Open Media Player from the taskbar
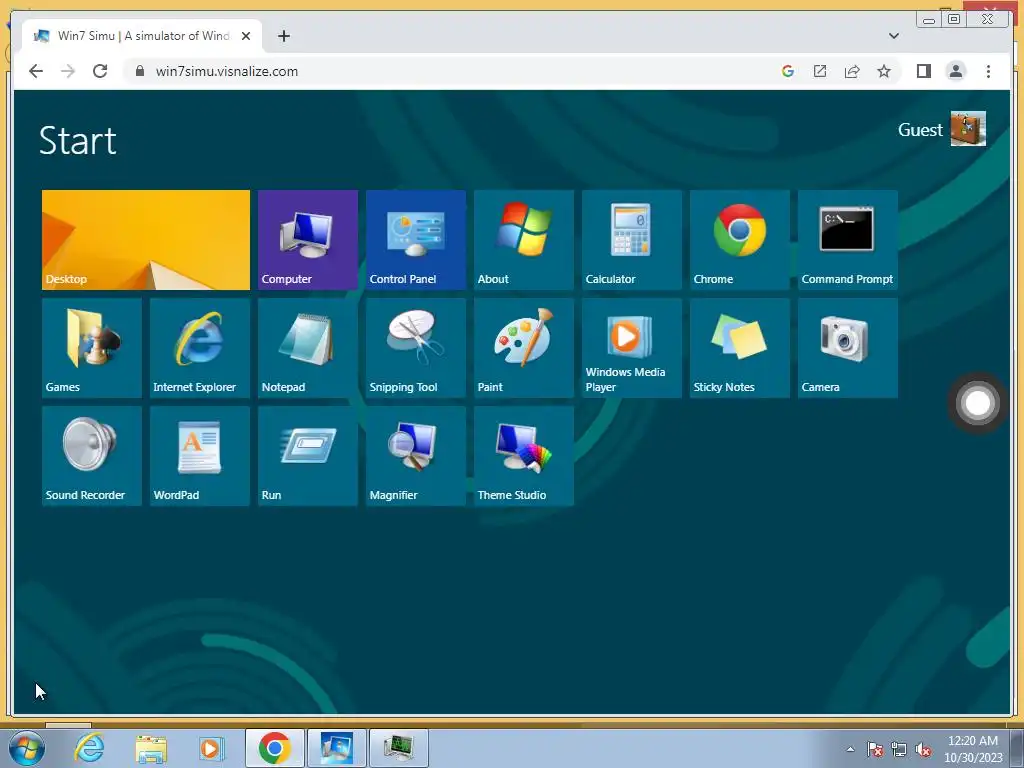This screenshot has height=768, width=1024. 212,748
